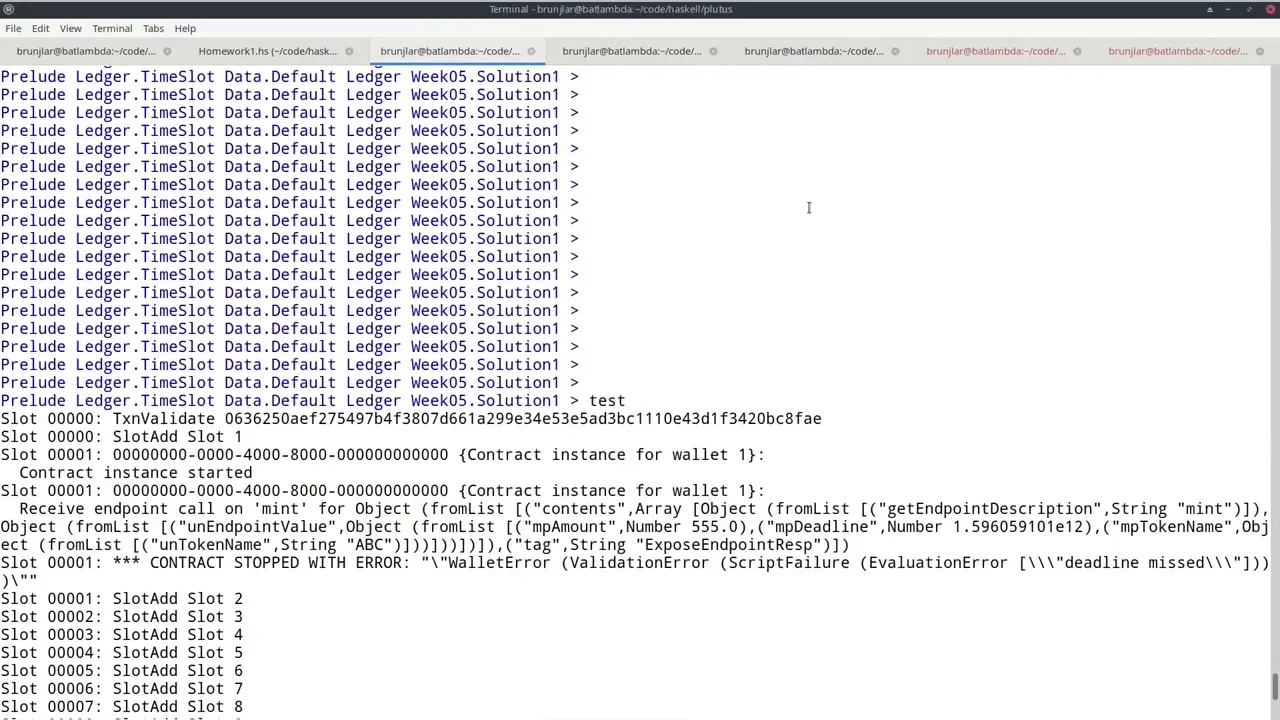This screenshot has height=720, width=1280.
Task: Open the window menu icon in the title bar's left corner
Action: (x=8, y=9)
